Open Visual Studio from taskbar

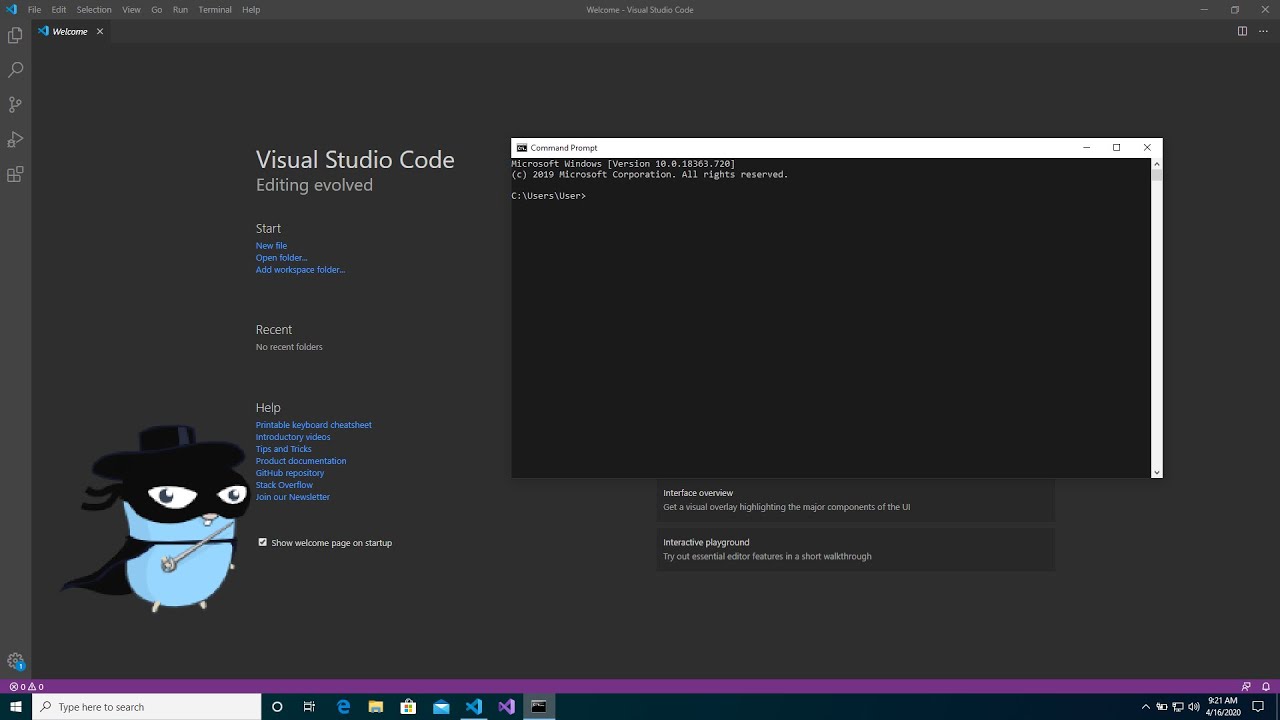(506, 707)
